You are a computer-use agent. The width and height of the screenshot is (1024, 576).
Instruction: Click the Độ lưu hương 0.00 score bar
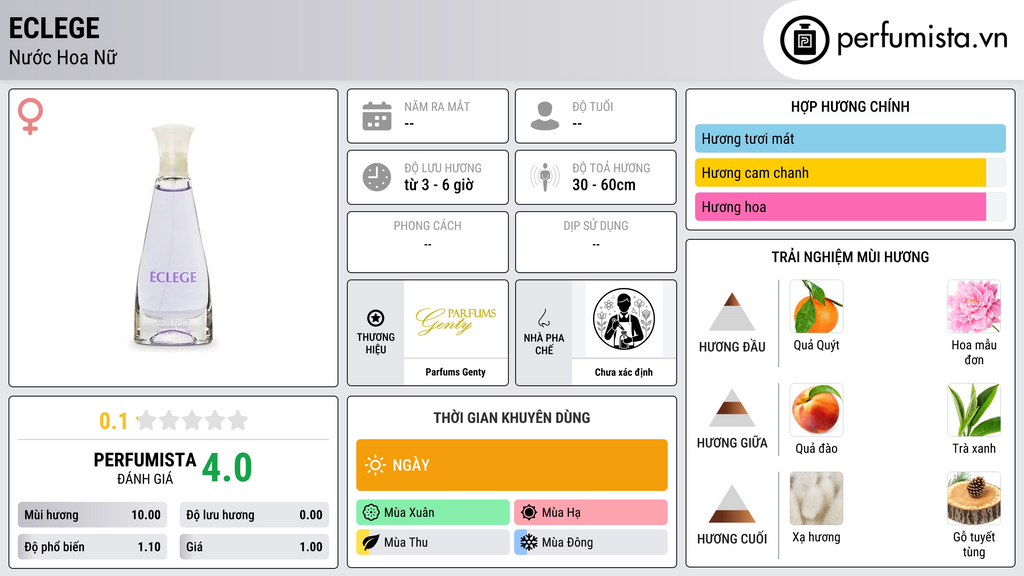click(x=254, y=515)
